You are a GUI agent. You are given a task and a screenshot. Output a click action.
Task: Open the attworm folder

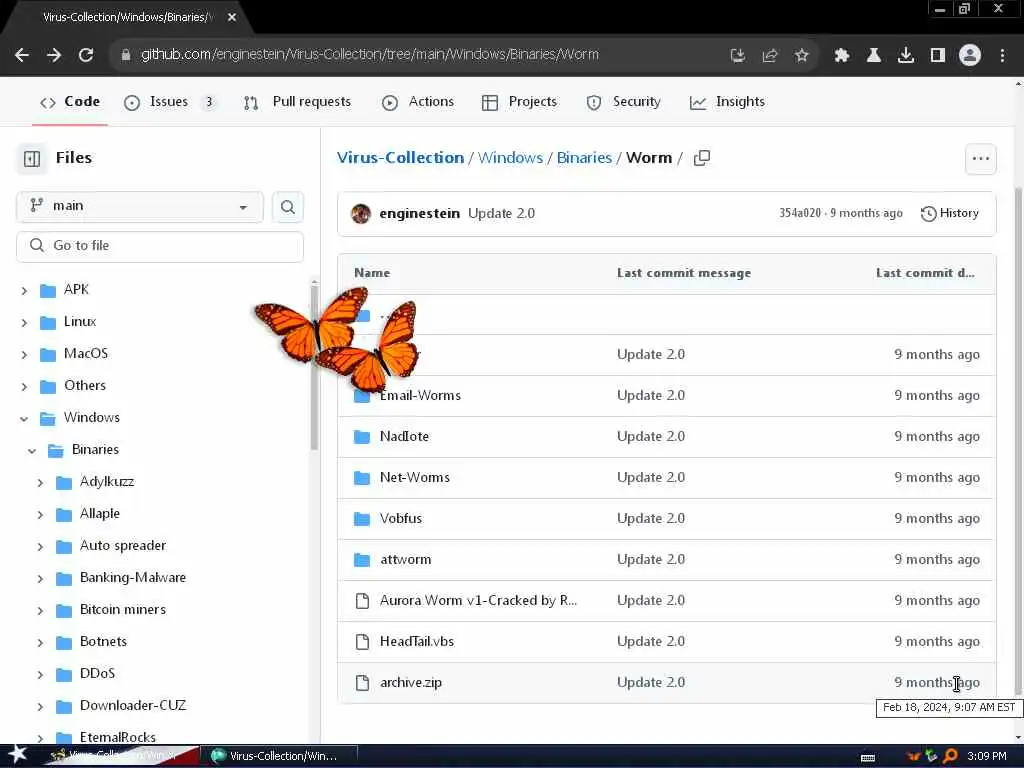tap(406, 560)
